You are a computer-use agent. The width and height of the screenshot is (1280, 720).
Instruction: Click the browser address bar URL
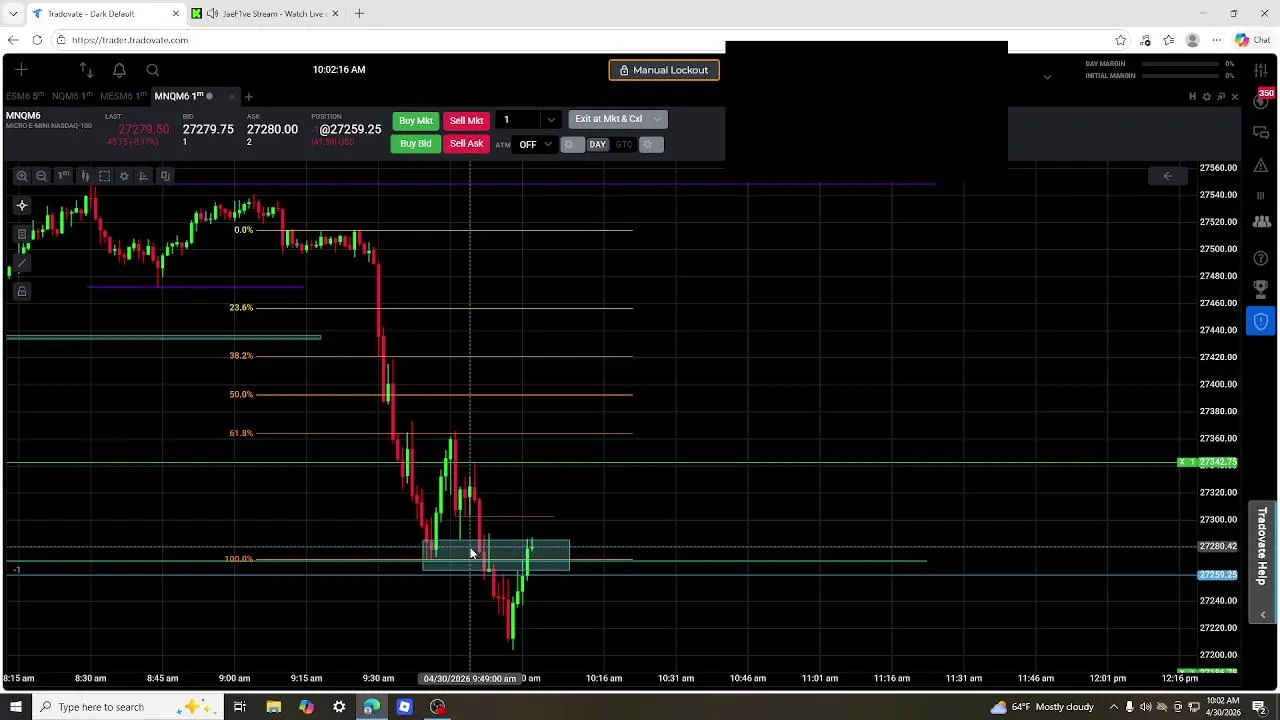pyautogui.click(x=130, y=40)
